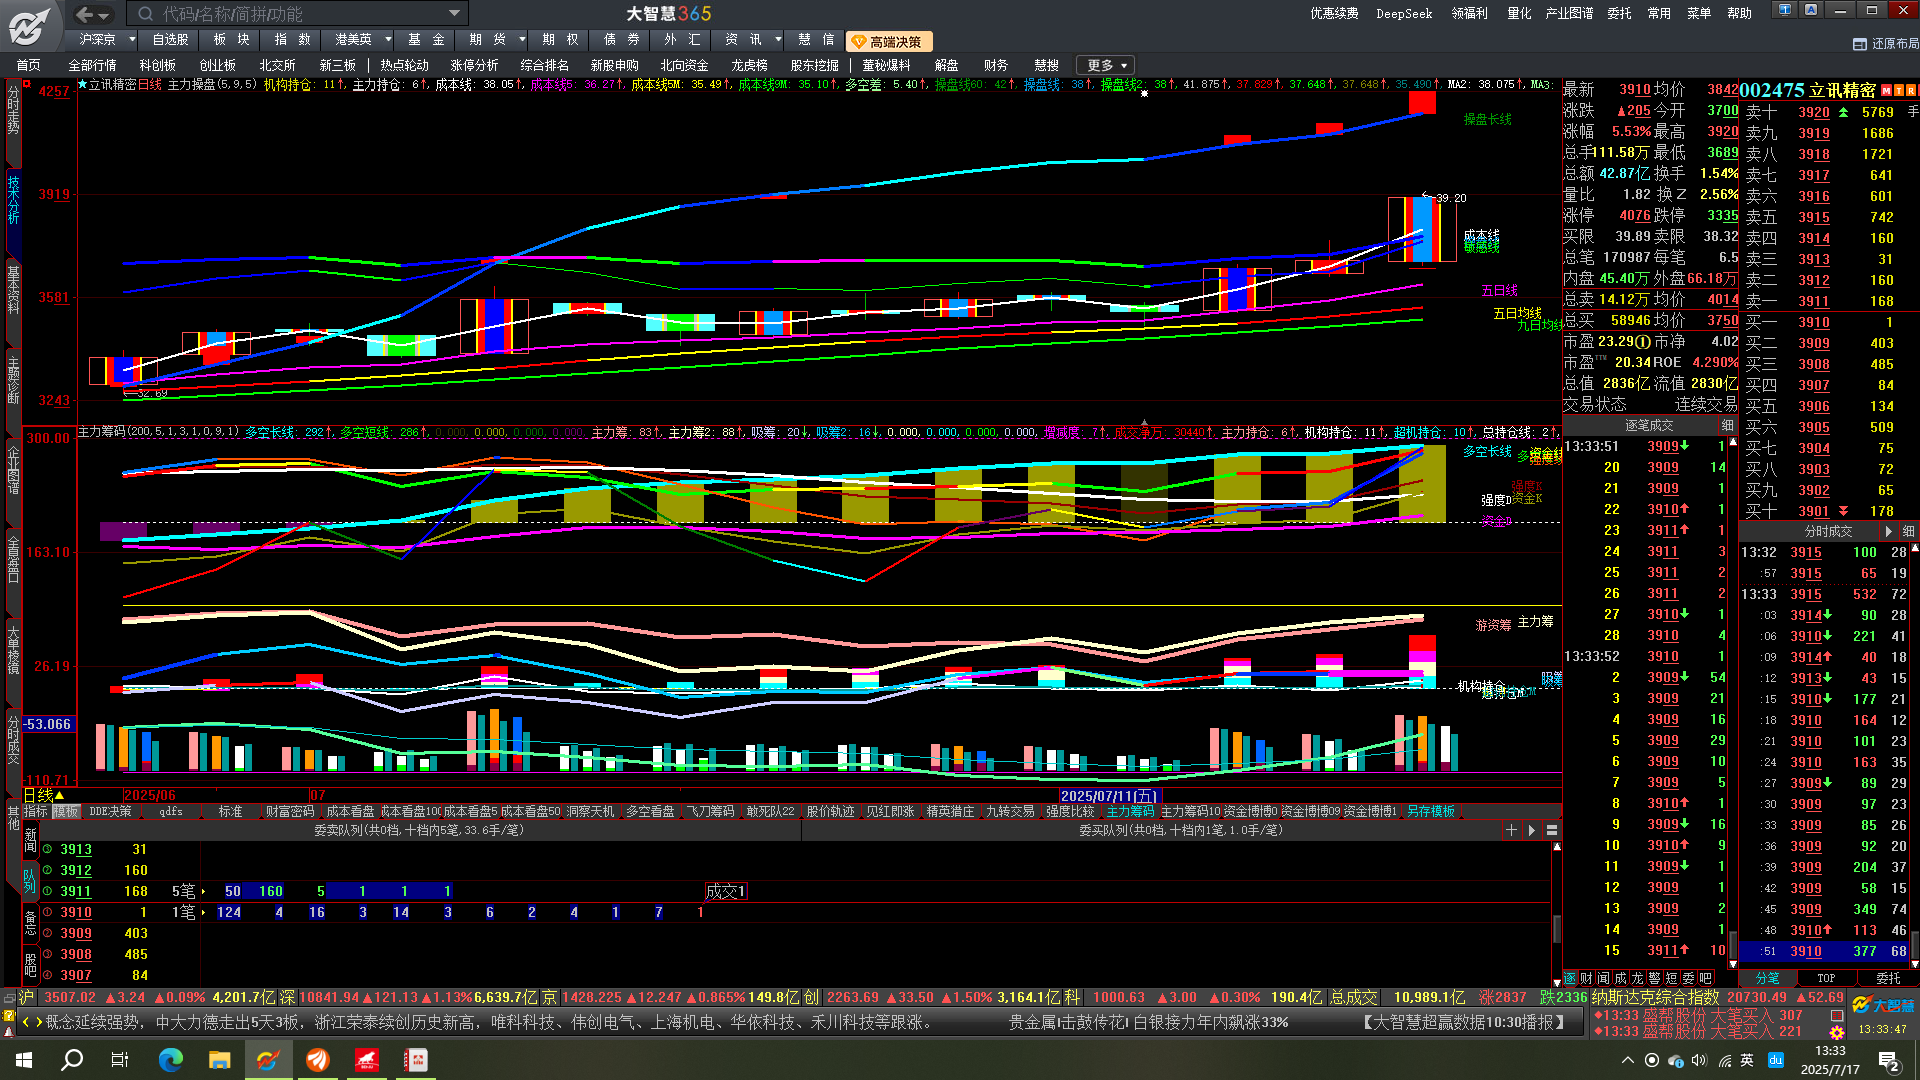Click the 大智慧 status bar logo
This screenshot has width=1920, height=1080.
coord(1883,1005)
